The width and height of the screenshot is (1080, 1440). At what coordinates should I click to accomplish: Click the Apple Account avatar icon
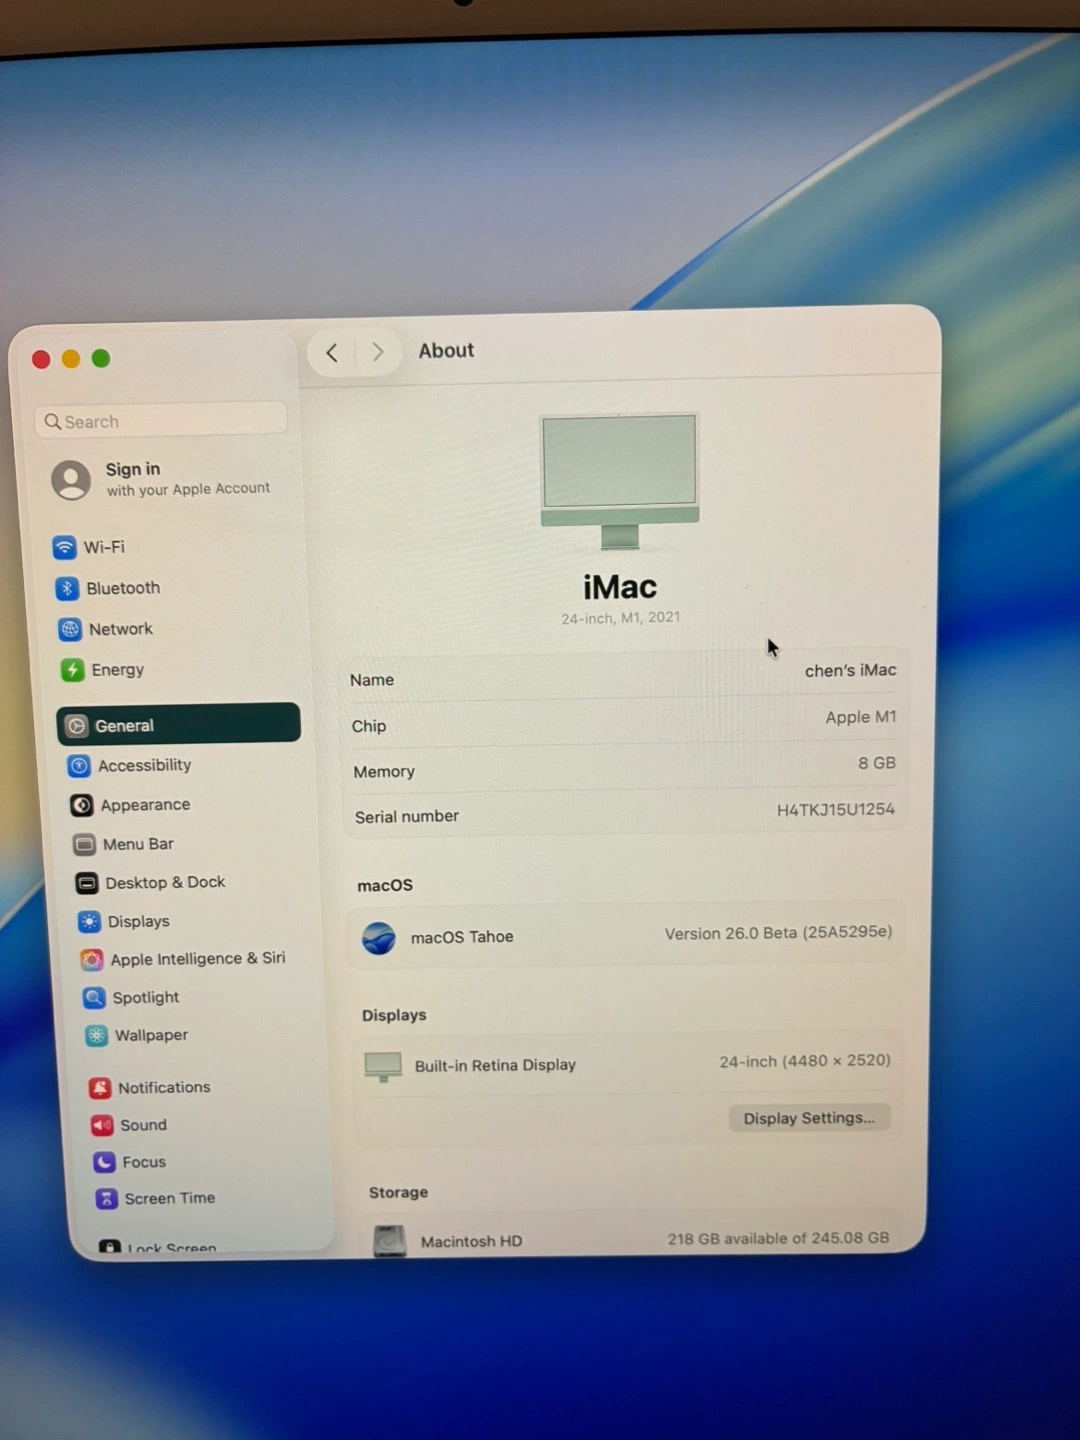71,480
